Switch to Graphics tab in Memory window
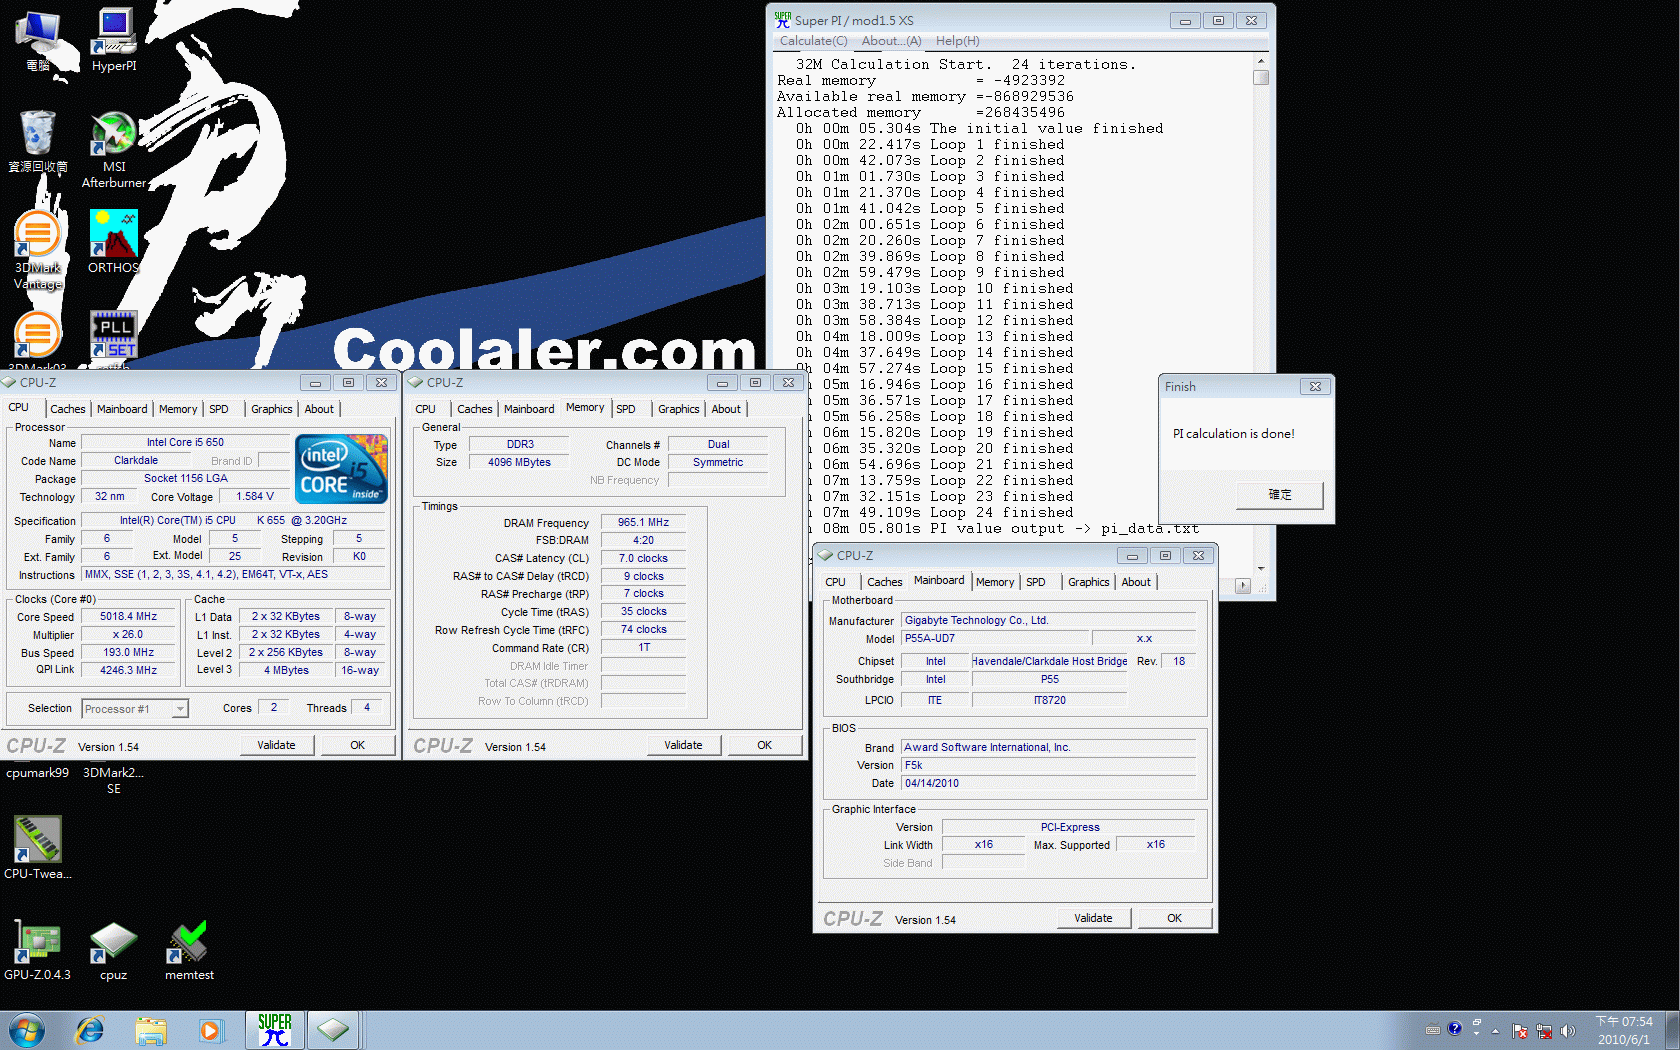Screen dimensions: 1680x1050 click(678, 409)
